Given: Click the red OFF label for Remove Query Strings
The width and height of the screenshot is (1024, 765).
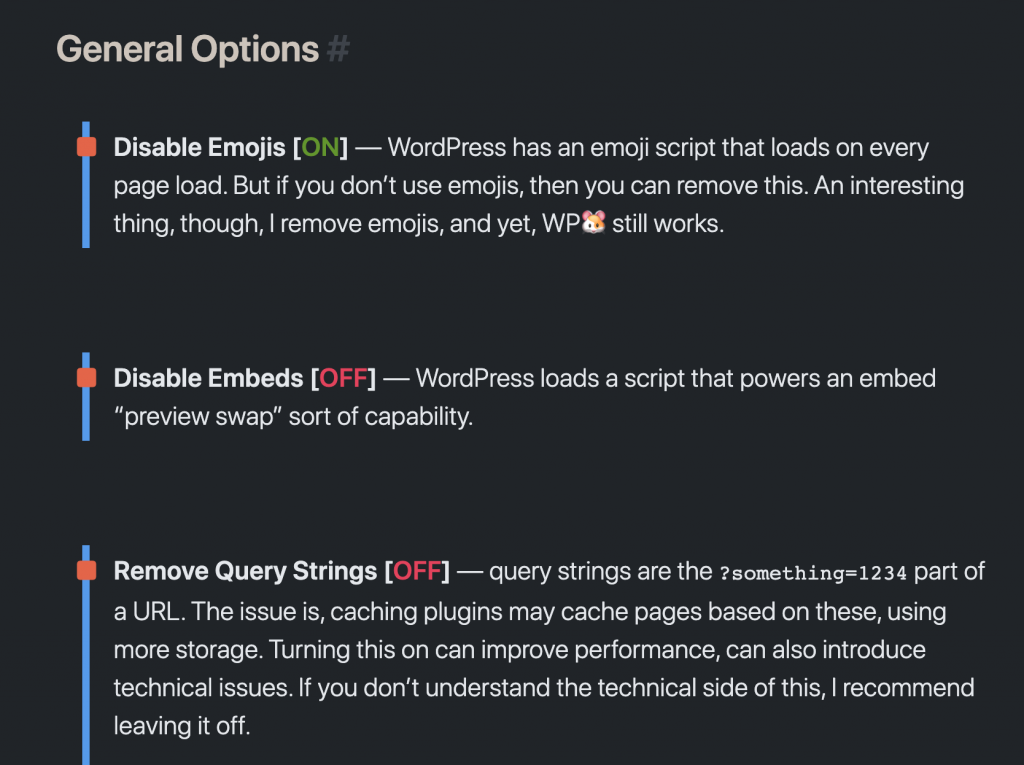Looking at the screenshot, I should [417, 571].
